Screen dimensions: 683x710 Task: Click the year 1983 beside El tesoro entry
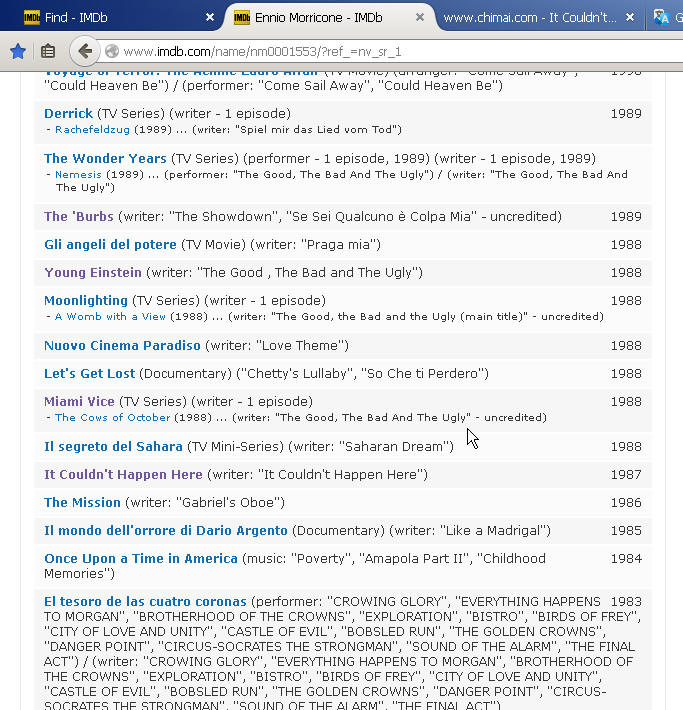coord(626,602)
